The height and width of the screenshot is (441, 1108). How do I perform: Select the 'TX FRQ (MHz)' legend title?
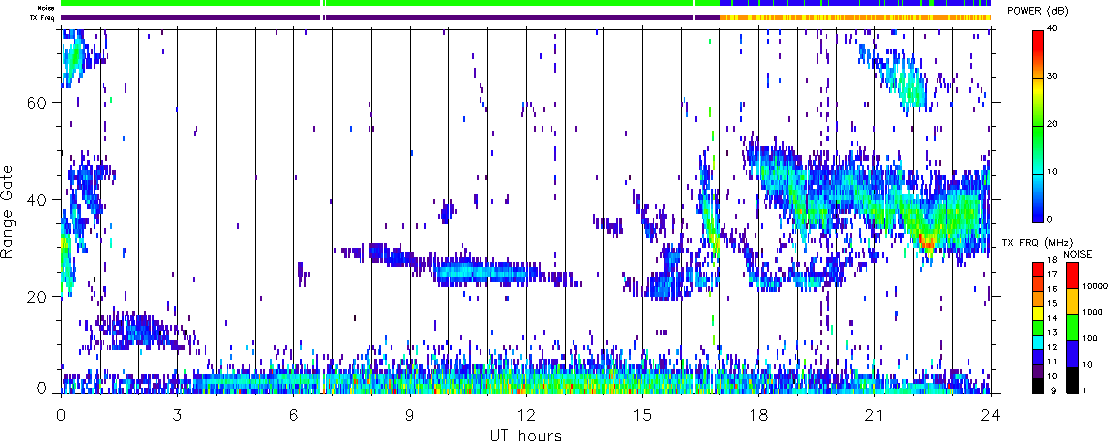point(1037,243)
